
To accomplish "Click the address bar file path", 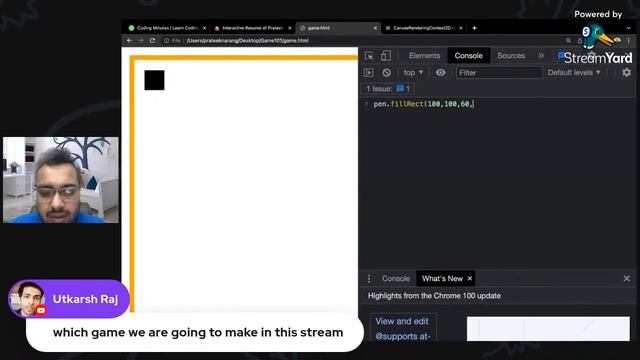I will 247,40.
